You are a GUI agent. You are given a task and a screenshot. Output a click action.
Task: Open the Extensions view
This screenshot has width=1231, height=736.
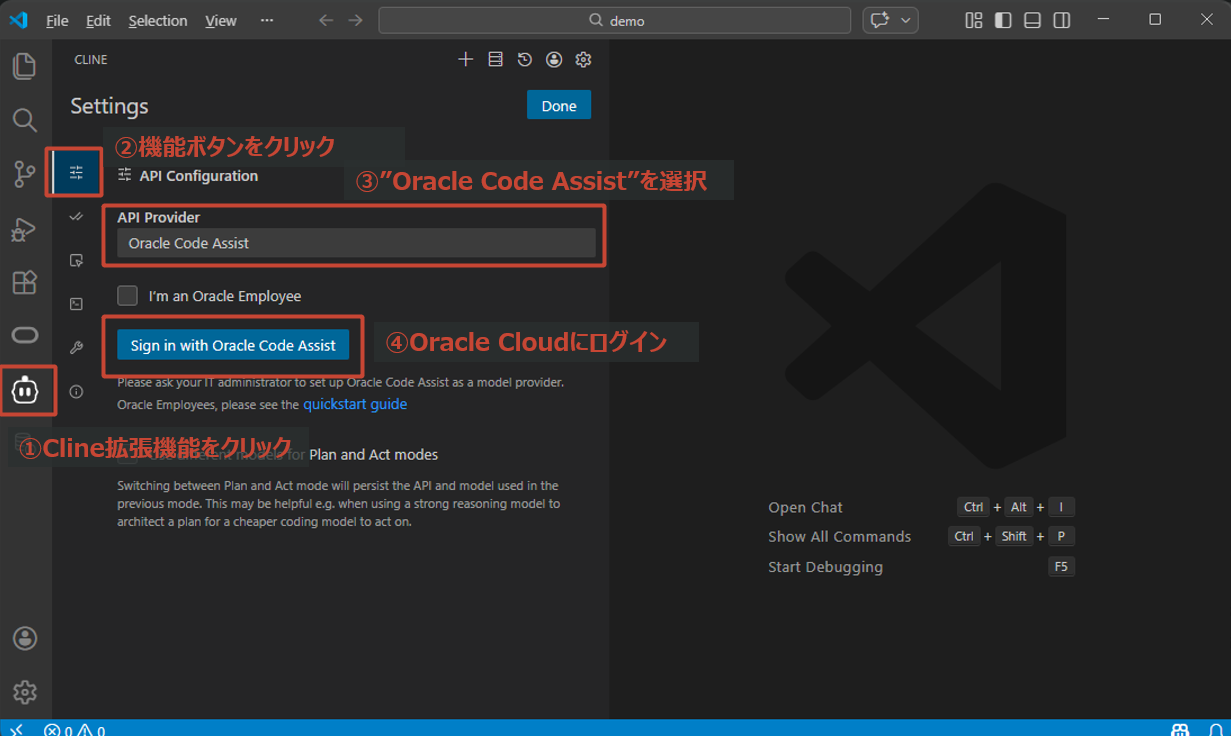point(24,282)
